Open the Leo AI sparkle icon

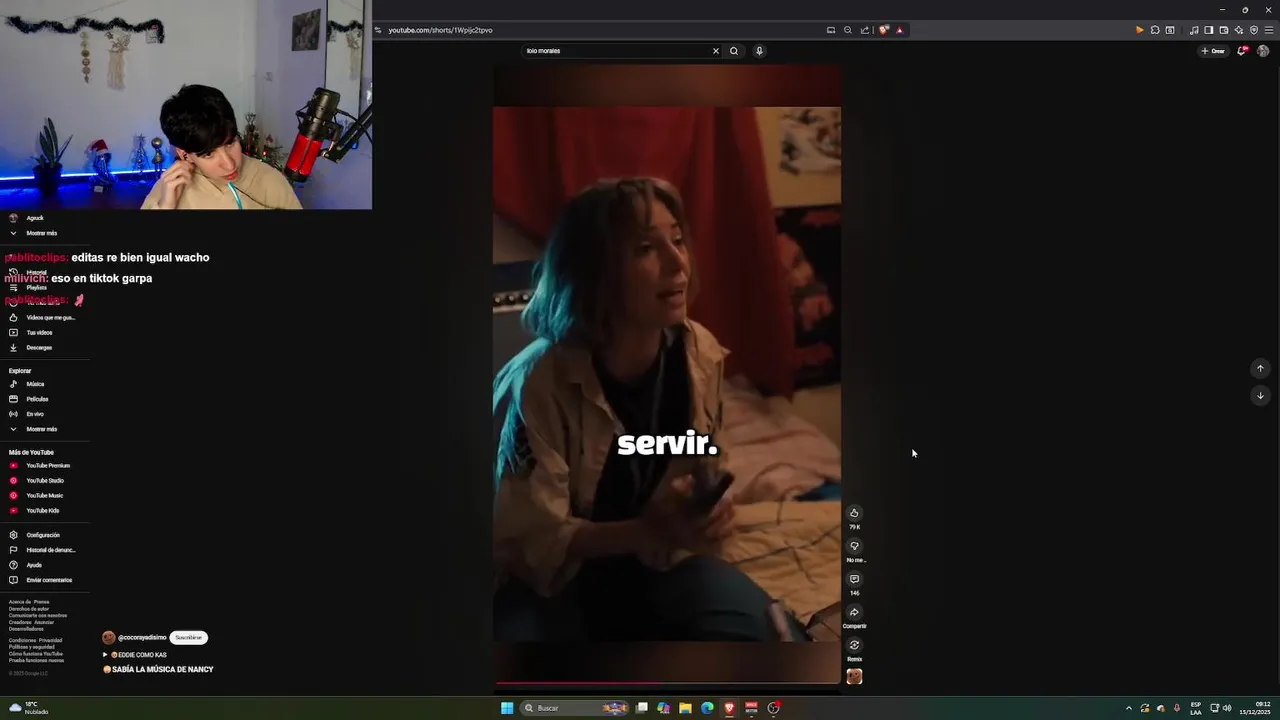pyautogui.click(x=1239, y=30)
